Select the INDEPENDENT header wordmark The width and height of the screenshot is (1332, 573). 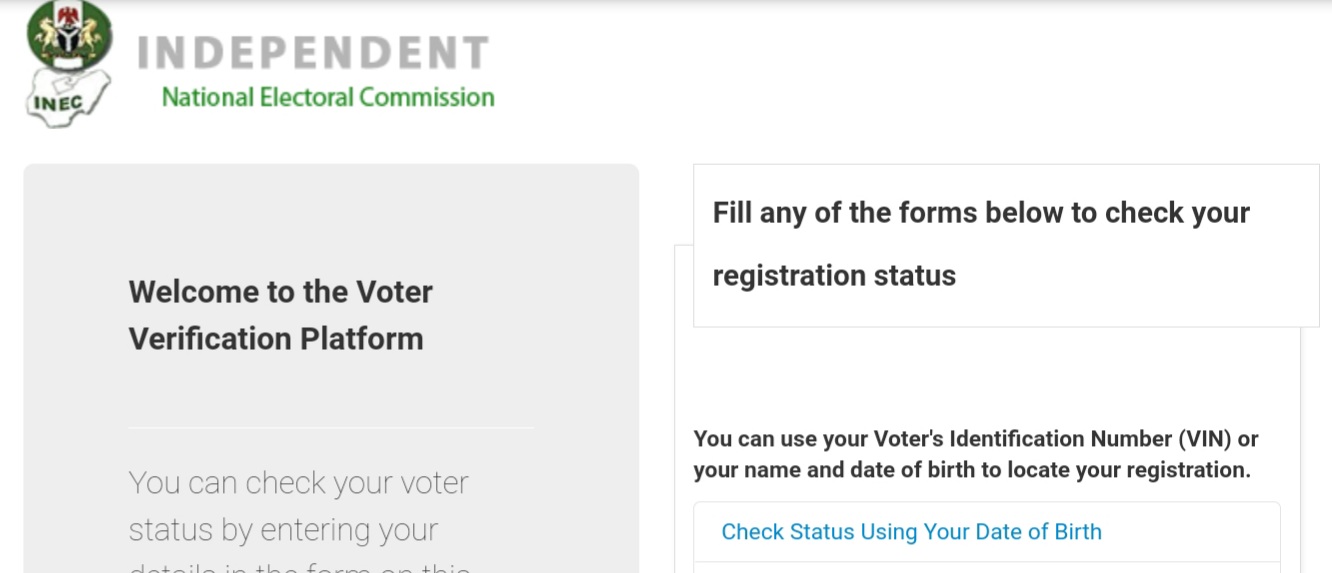click(x=313, y=54)
